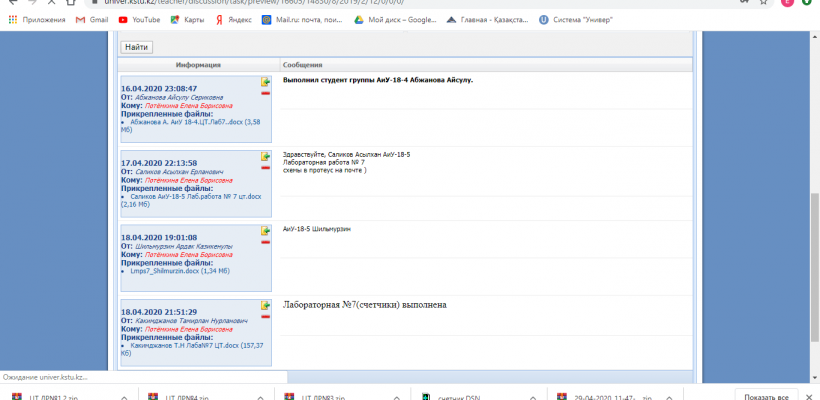Image resolution: width=820 pixels, height=400 pixels.
Task: Reply to Саликов Асылхан's message via arrow icon
Action: 266,156
